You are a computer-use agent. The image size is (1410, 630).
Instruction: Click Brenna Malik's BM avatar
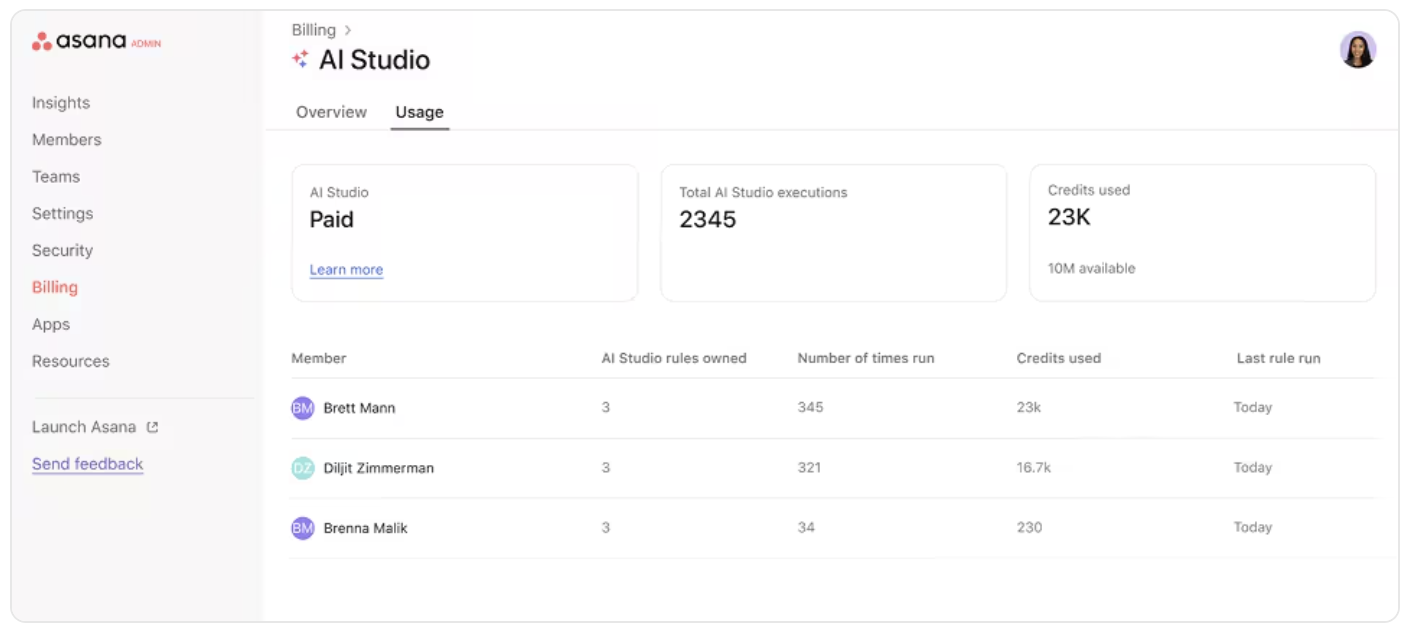click(302, 528)
